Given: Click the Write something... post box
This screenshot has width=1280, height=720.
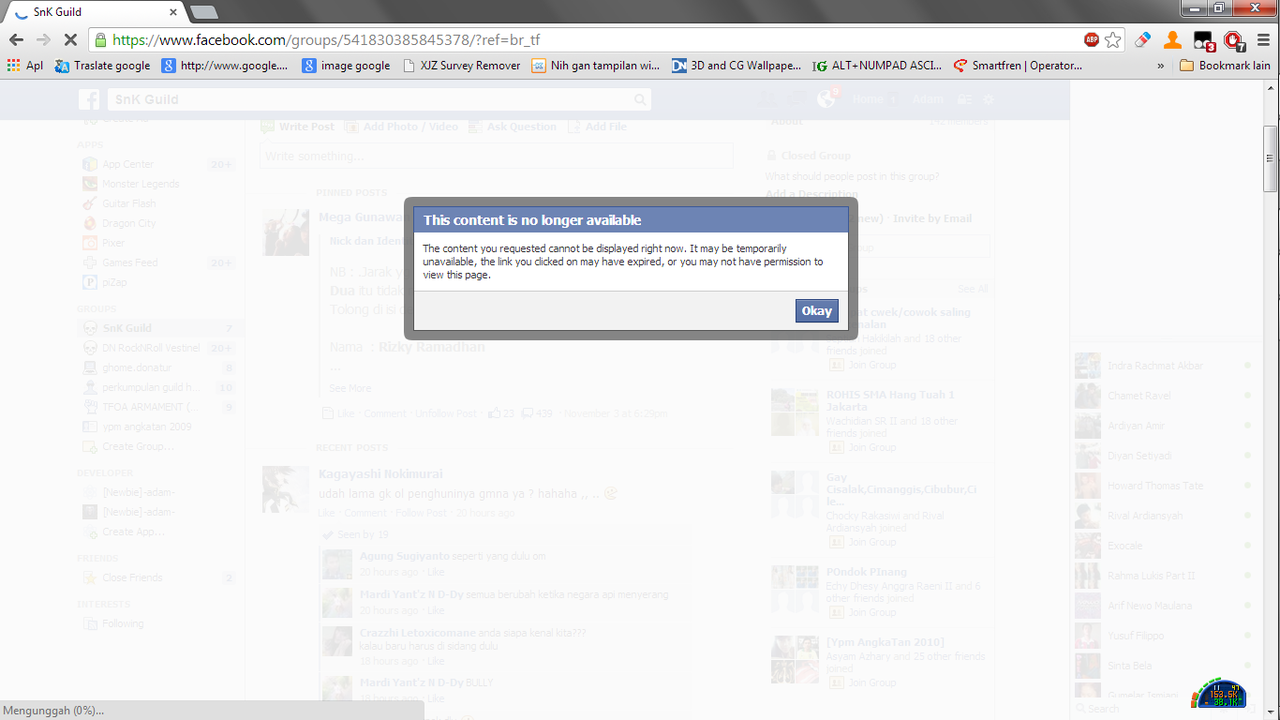Looking at the screenshot, I should [x=496, y=156].
